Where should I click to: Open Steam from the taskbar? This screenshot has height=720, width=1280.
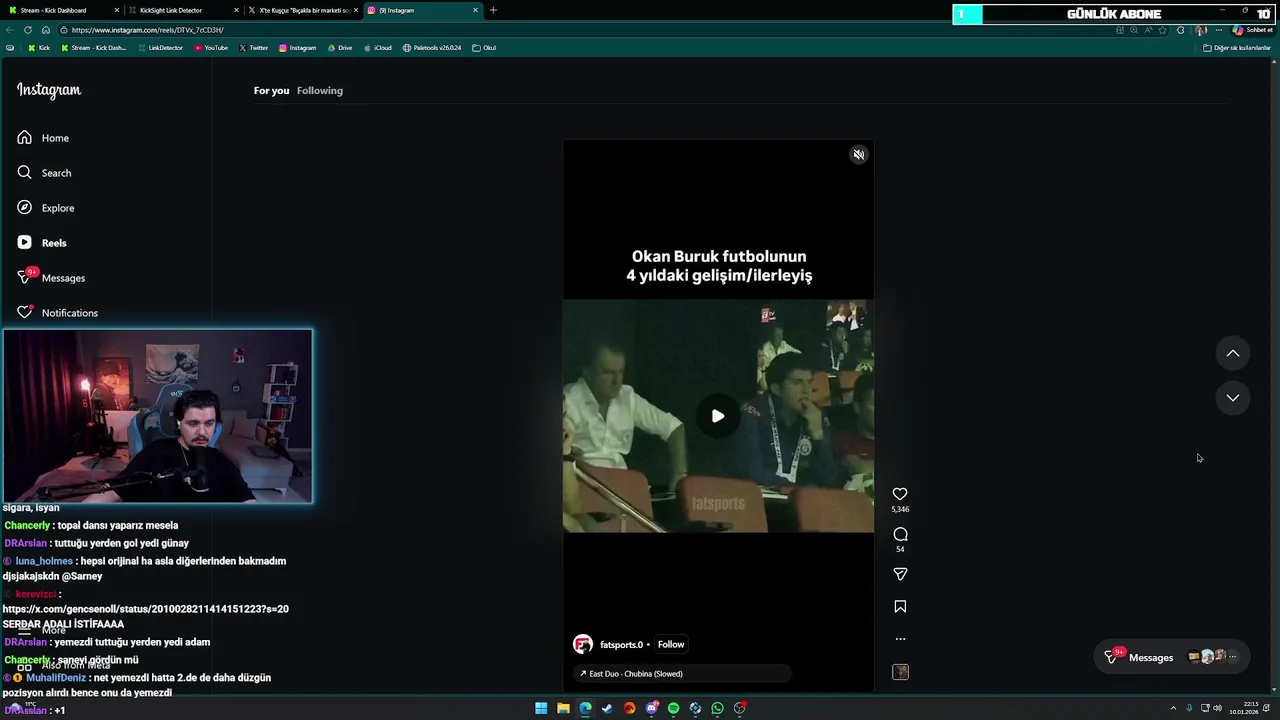tap(607, 708)
